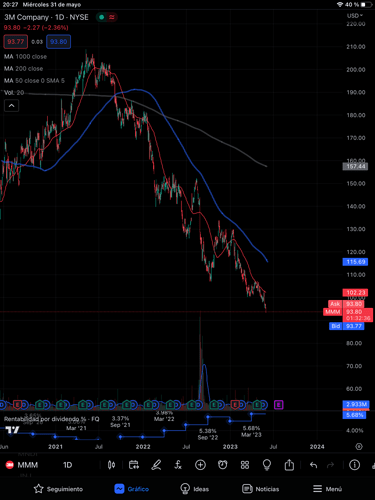Open time axis settings gear
Image resolution: width=375 pixels, height=500 pixels.
click(359, 446)
